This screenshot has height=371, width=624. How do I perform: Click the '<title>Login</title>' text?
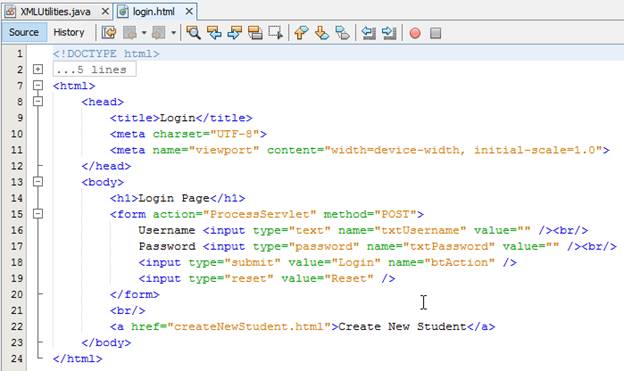[x=181, y=118]
